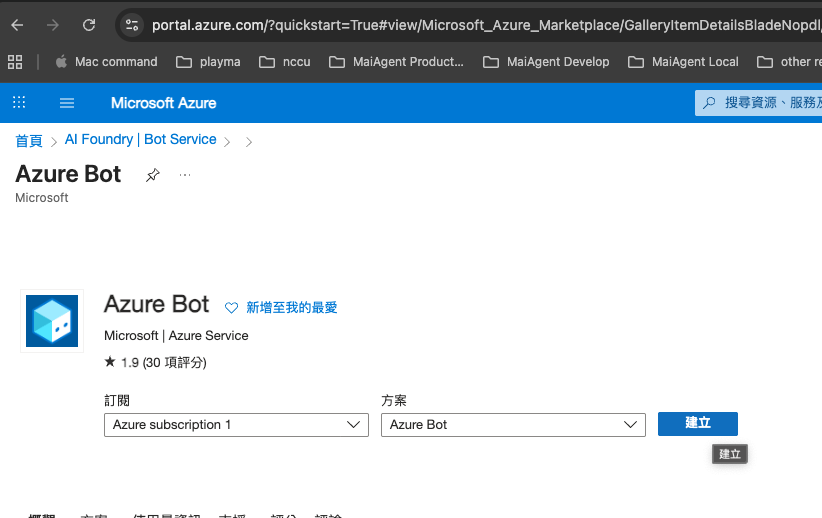Open the Microsoft apps waffle launcher
Image resolution: width=822 pixels, height=518 pixels.
pyautogui.click(x=19, y=102)
